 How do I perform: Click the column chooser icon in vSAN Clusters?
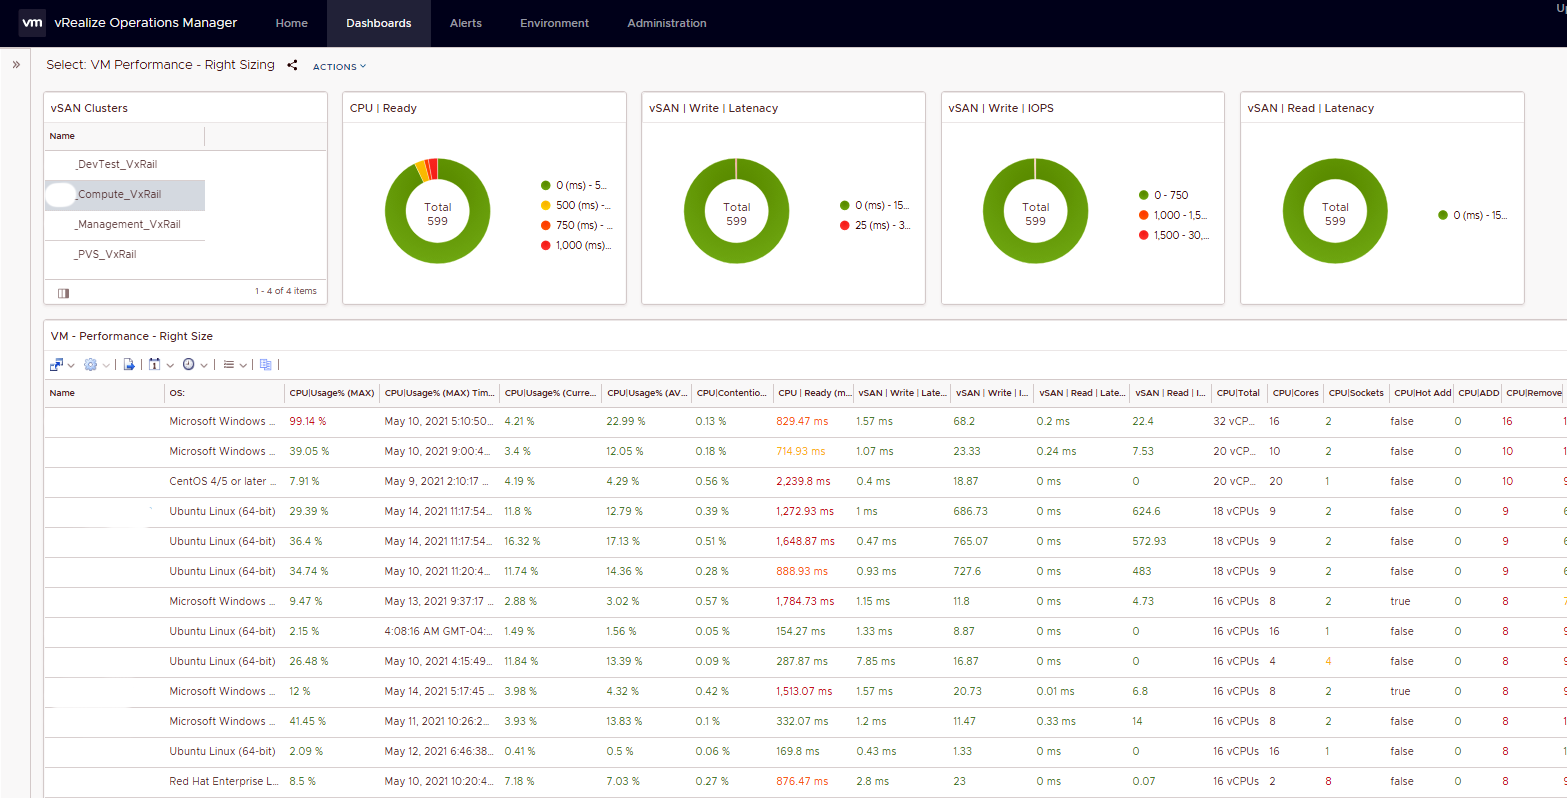[63, 293]
